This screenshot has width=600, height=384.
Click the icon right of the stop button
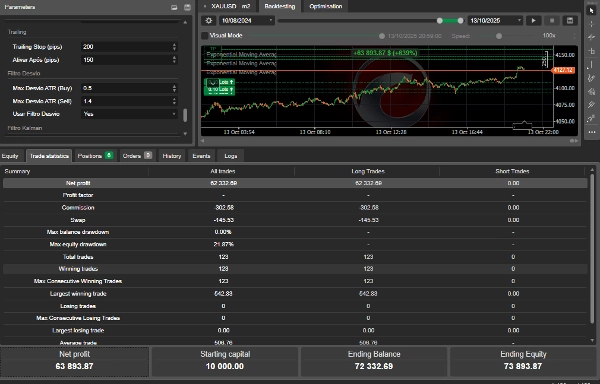tap(570, 21)
